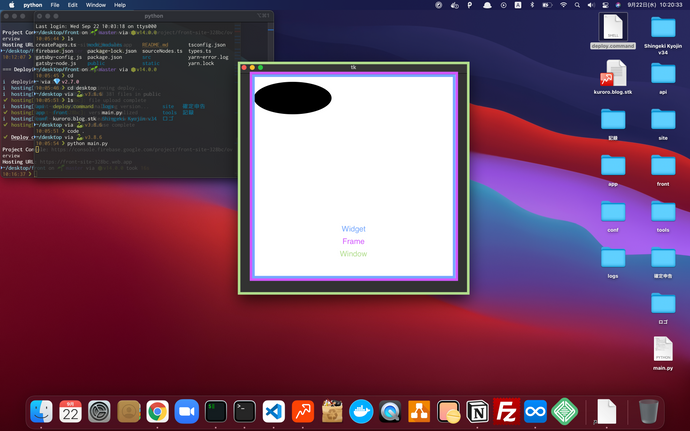The width and height of the screenshot is (690, 431).
Task: Click the Frame label in tk window
Action: coord(353,241)
